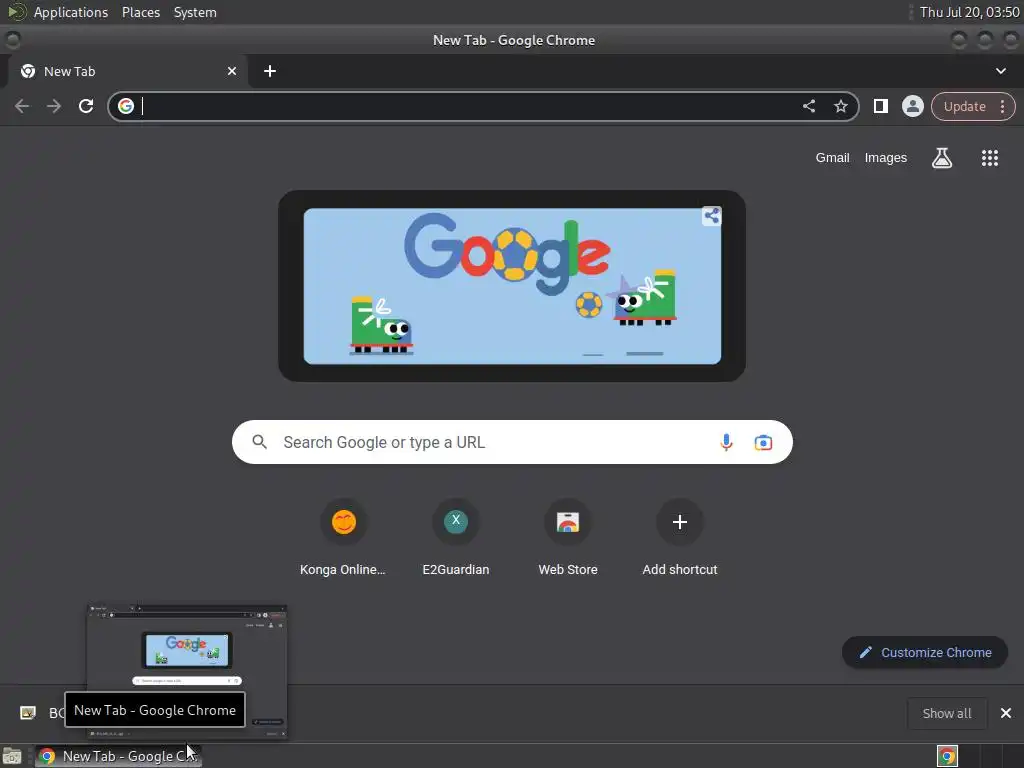Click Show all downloads button
This screenshot has height=768, width=1024.
947,713
